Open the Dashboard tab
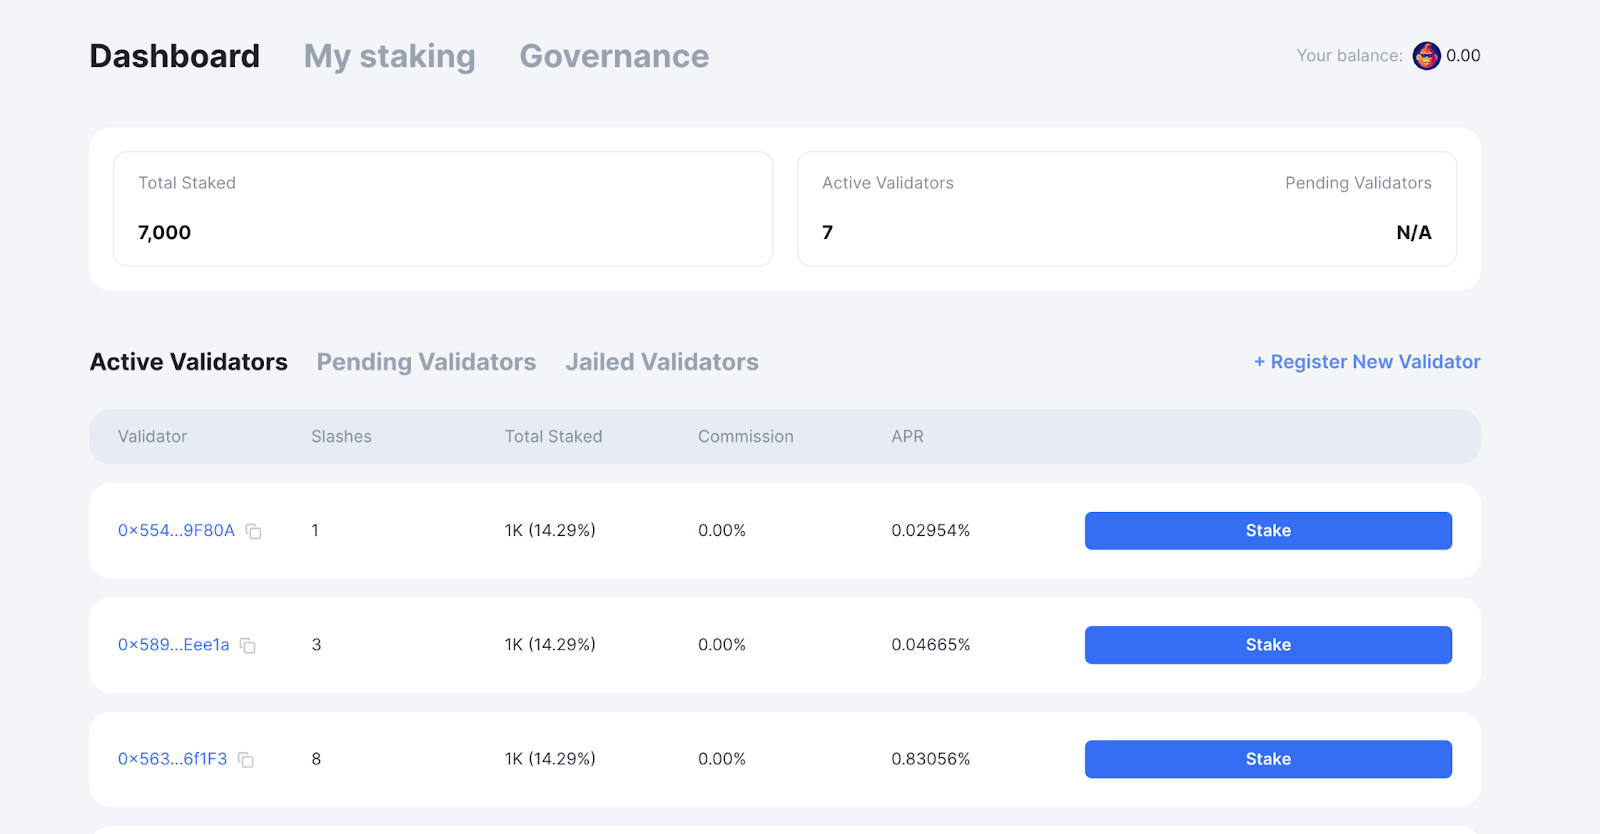Image resolution: width=1600 pixels, height=834 pixels. coord(175,56)
